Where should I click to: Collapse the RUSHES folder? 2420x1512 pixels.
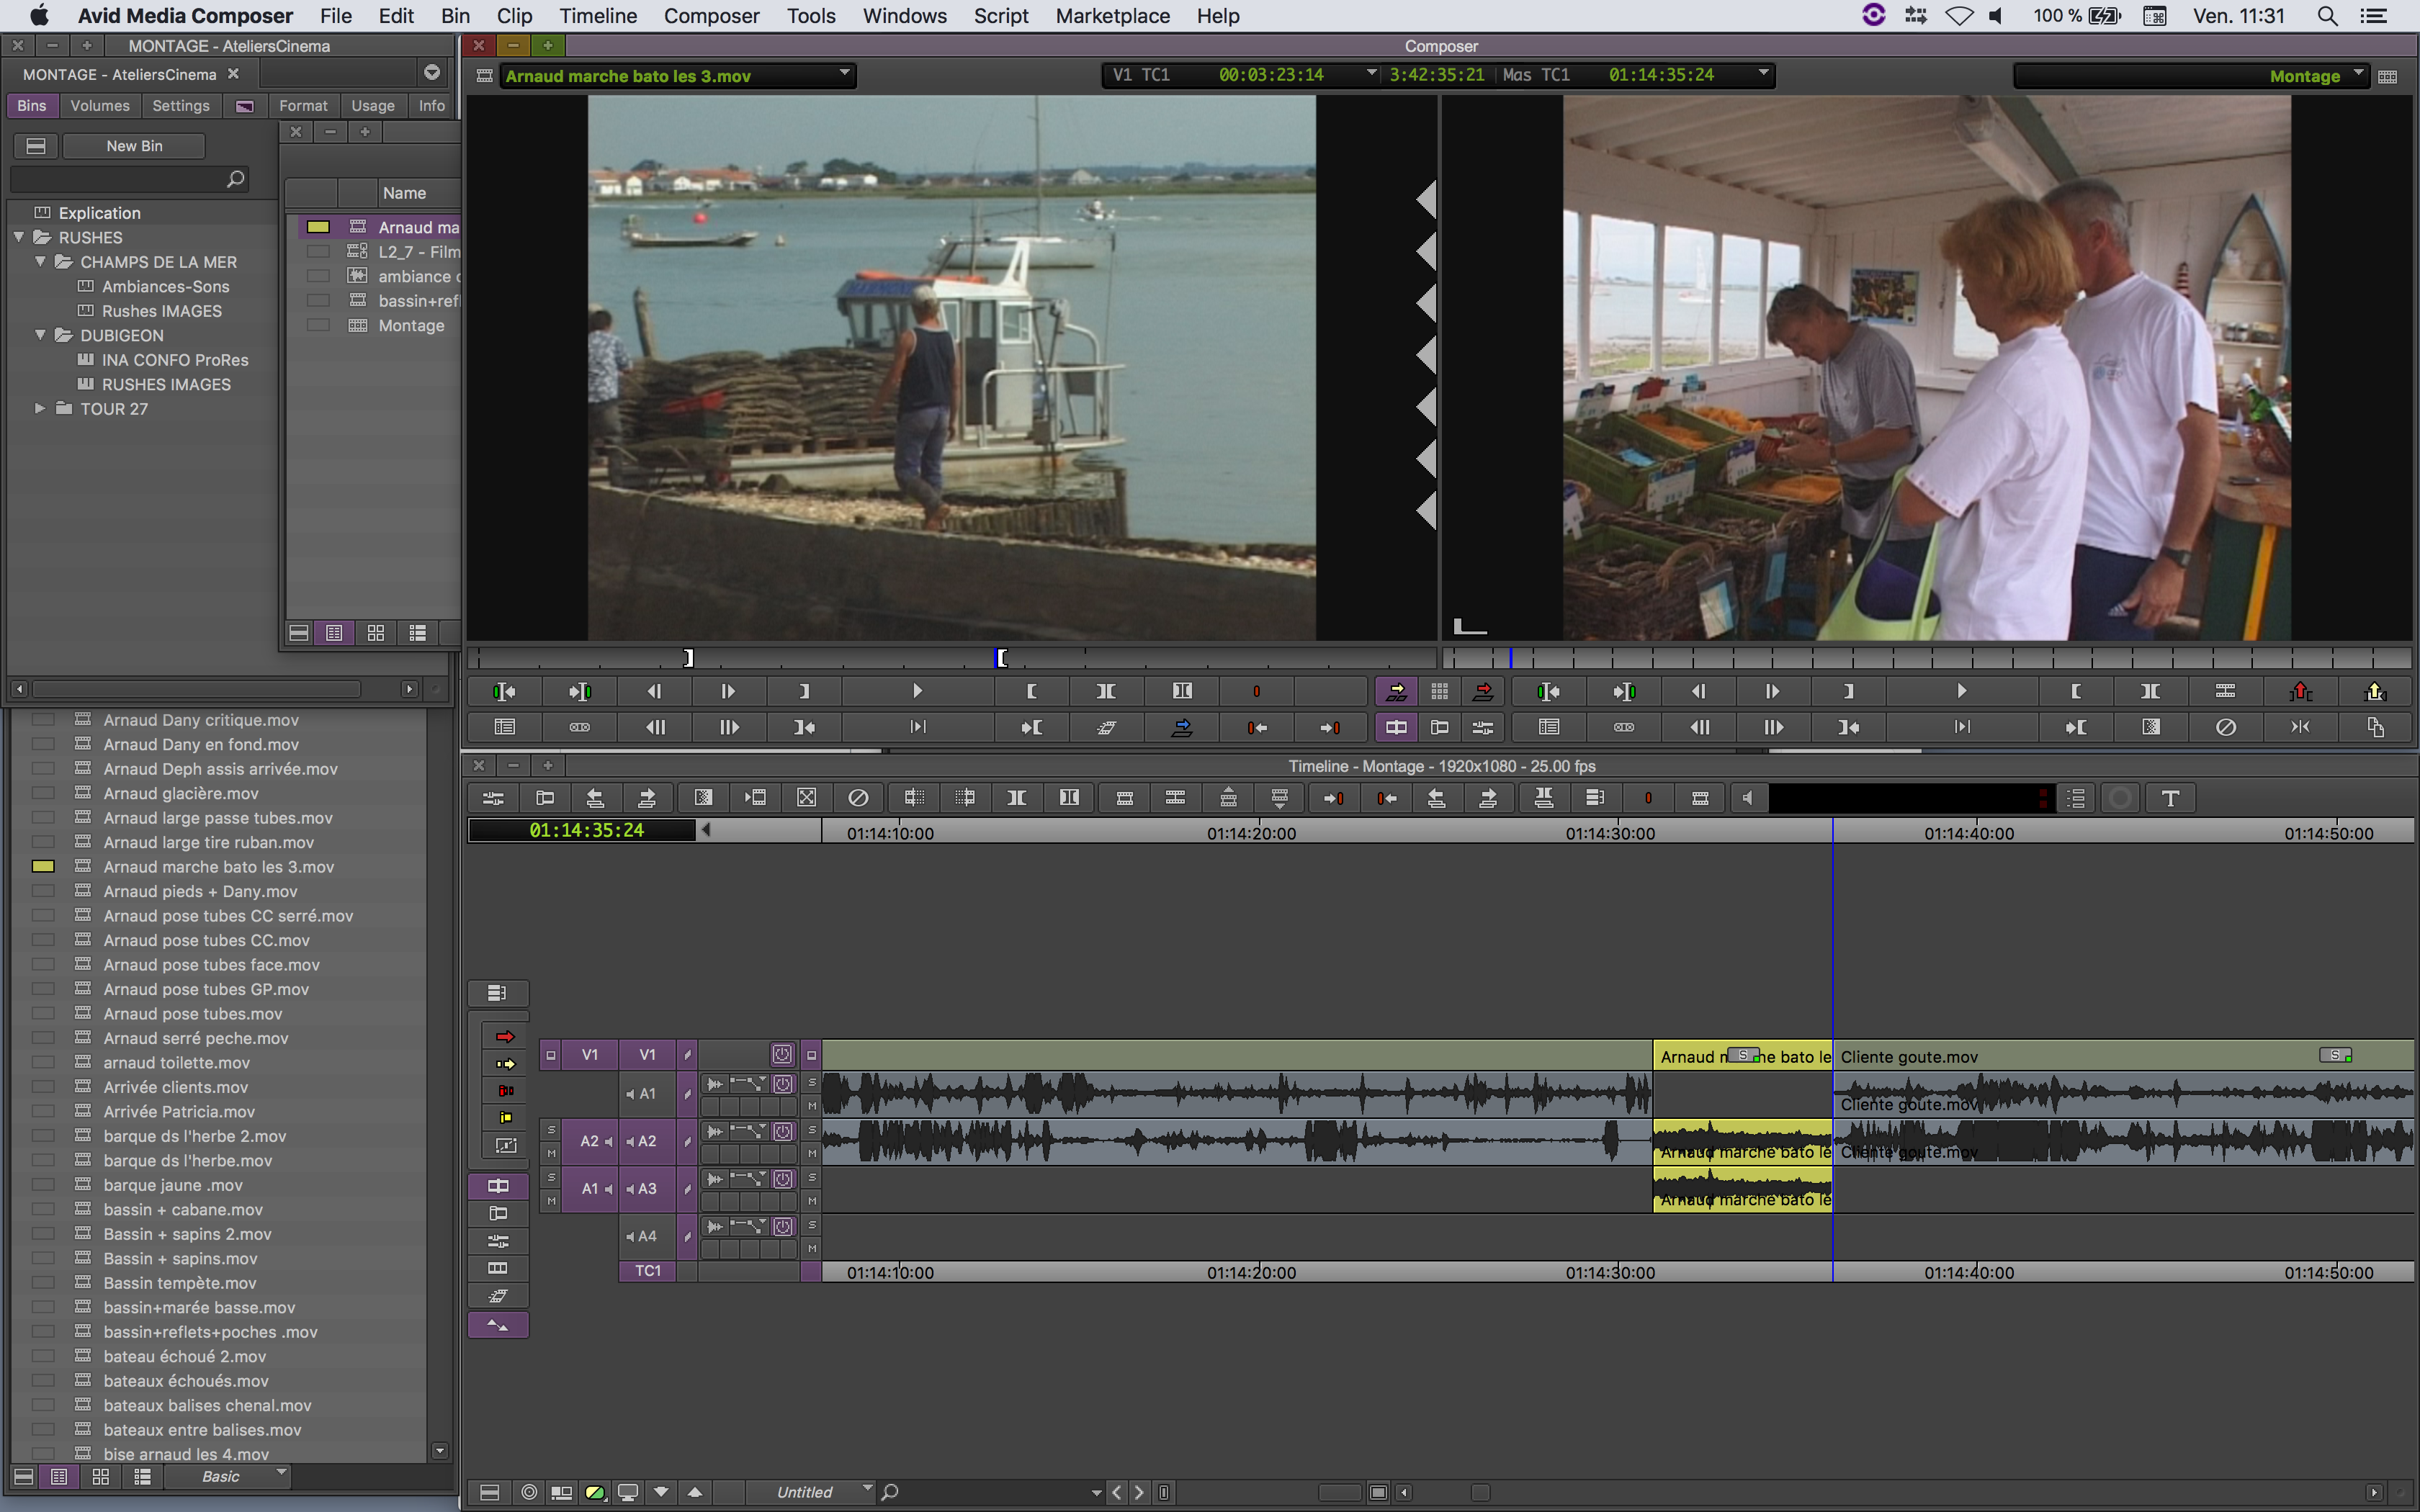(19, 237)
